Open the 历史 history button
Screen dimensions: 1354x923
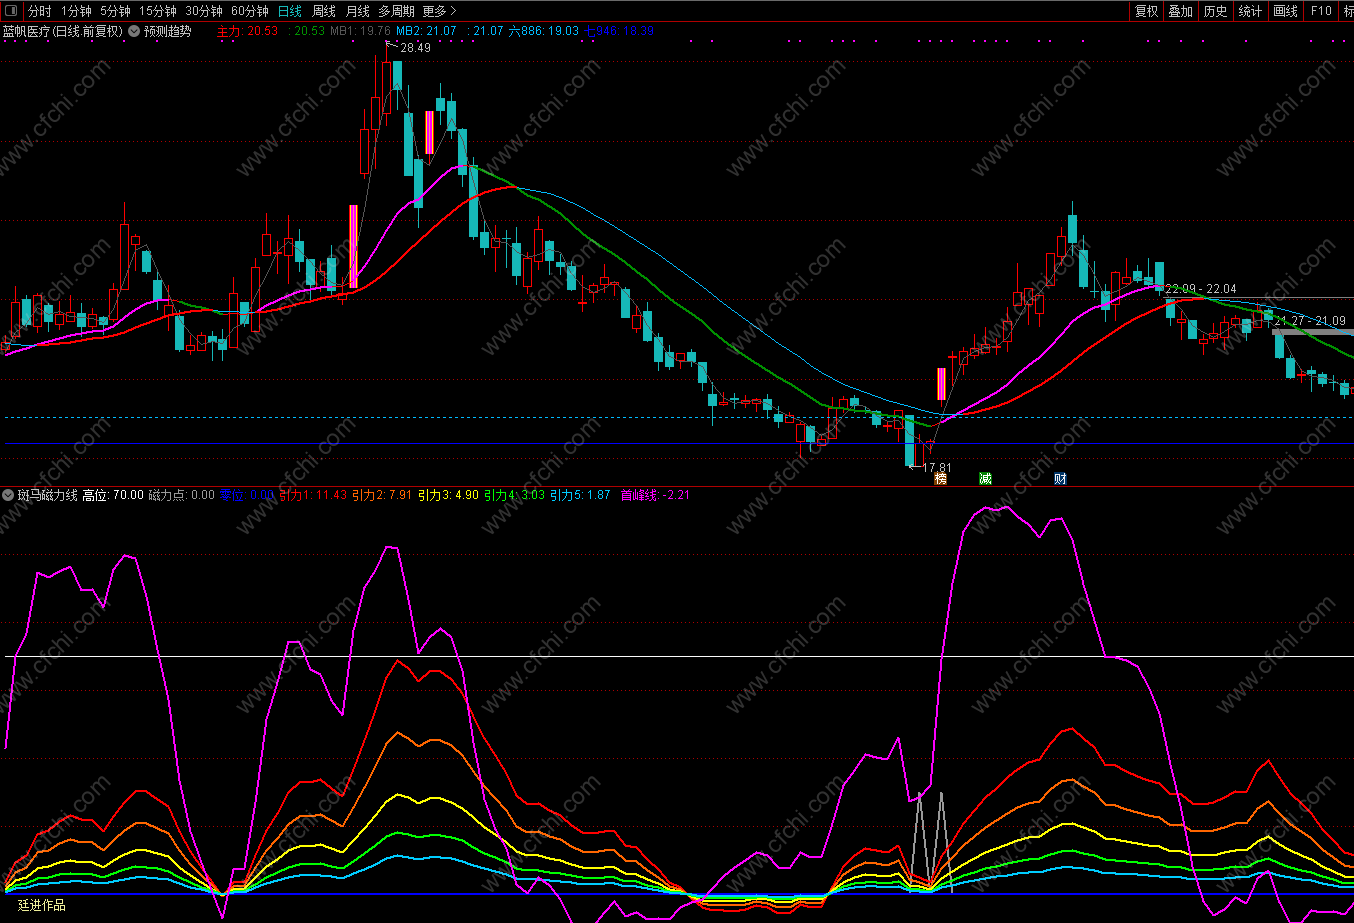tap(1215, 11)
